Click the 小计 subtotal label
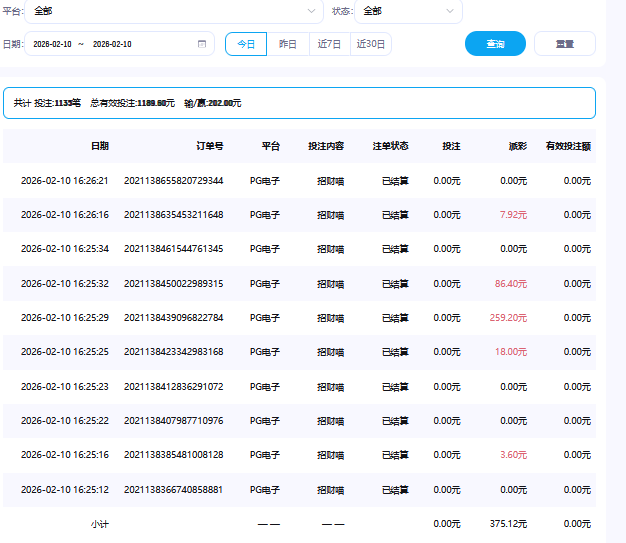The width and height of the screenshot is (626, 543). pyautogui.click(x=100, y=524)
